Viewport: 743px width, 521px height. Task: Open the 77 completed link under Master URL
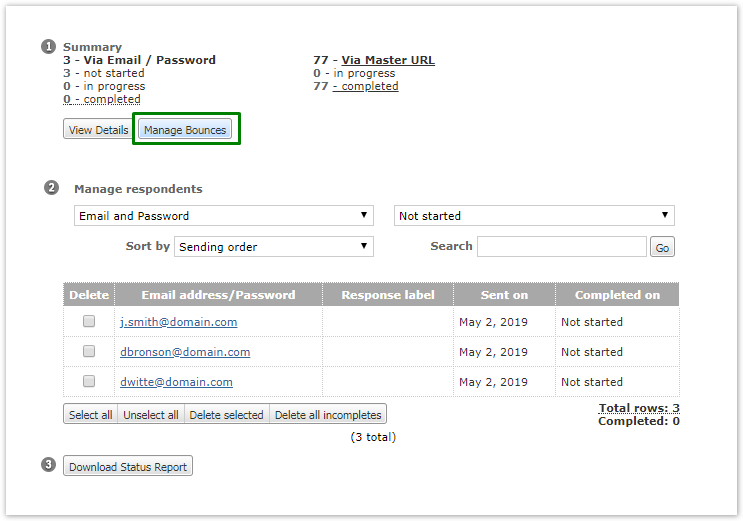(365, 86)
